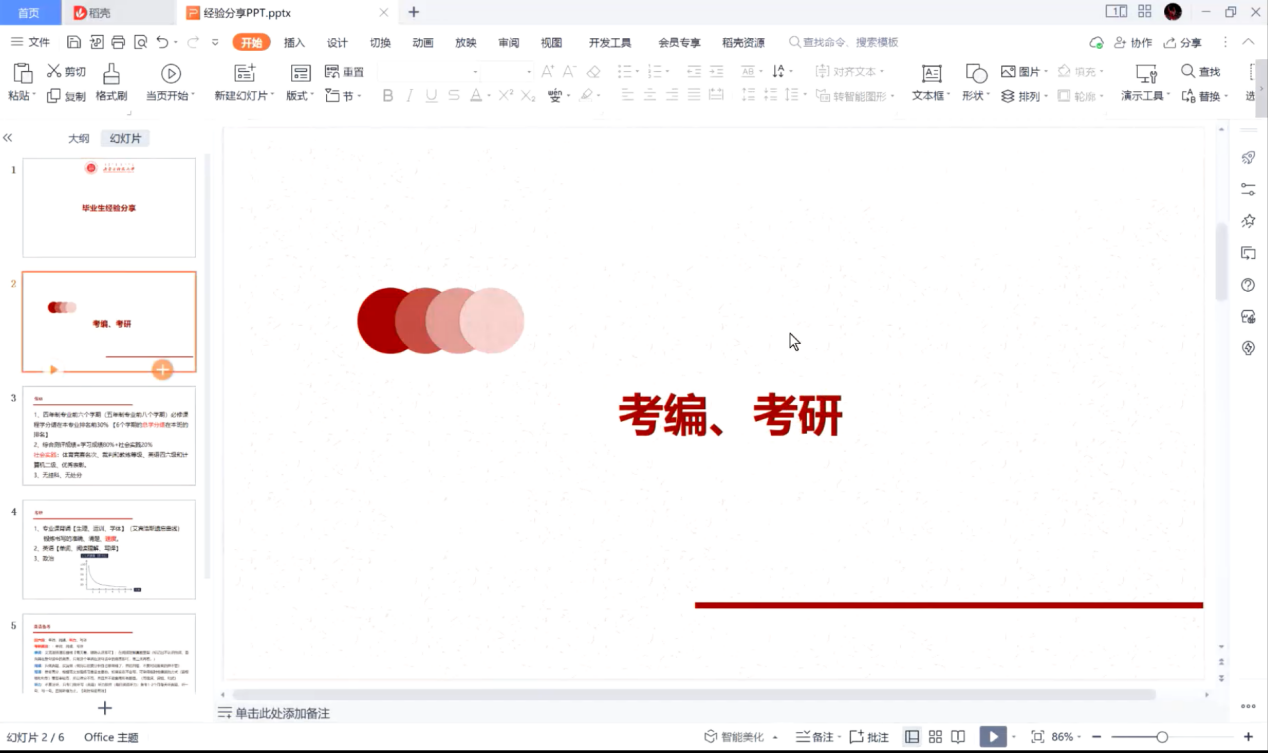Viewport: 1268px width, 753px height.
Task: Click the Save icon in quick toolbar
Action: (74, 43)
